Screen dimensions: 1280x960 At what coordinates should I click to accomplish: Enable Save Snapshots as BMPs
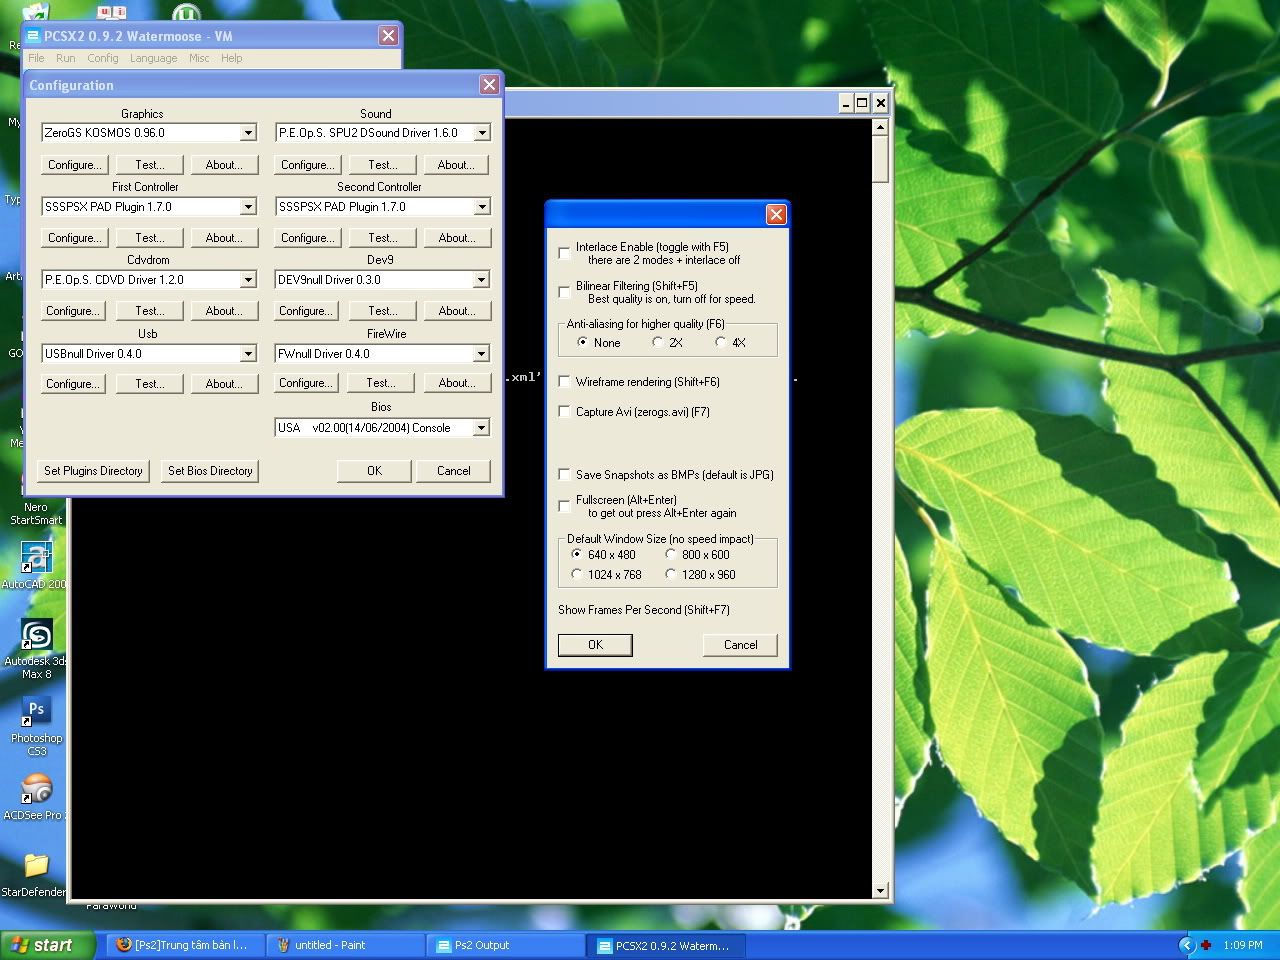tap(565, 475)
